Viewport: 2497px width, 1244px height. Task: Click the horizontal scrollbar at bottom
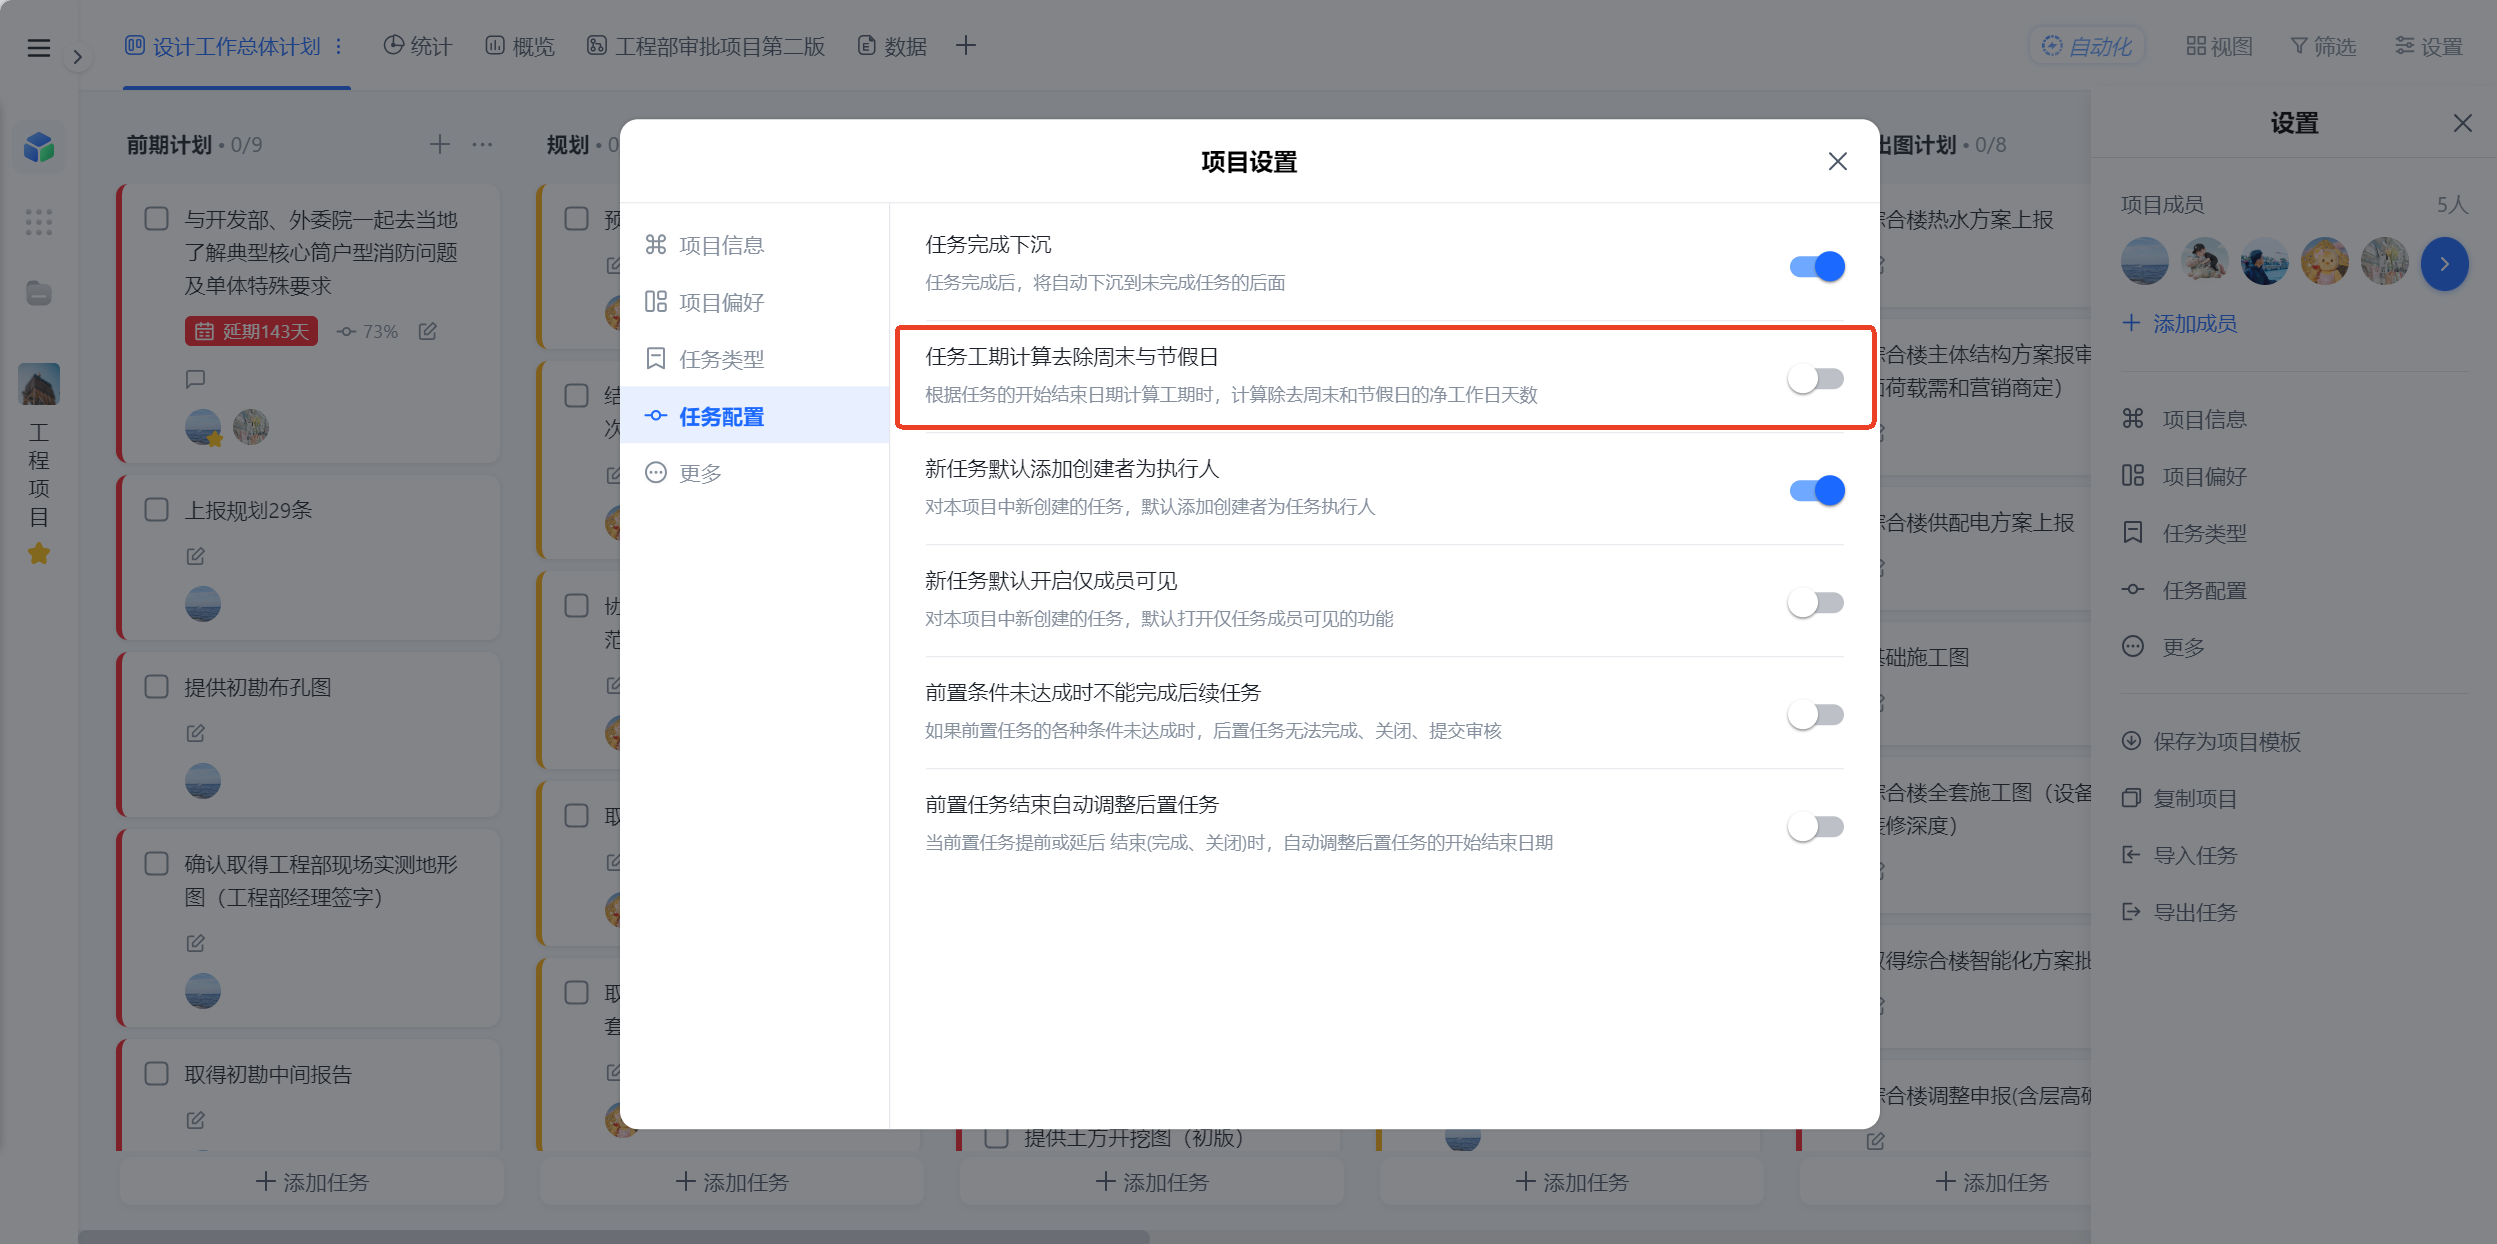614,1237
